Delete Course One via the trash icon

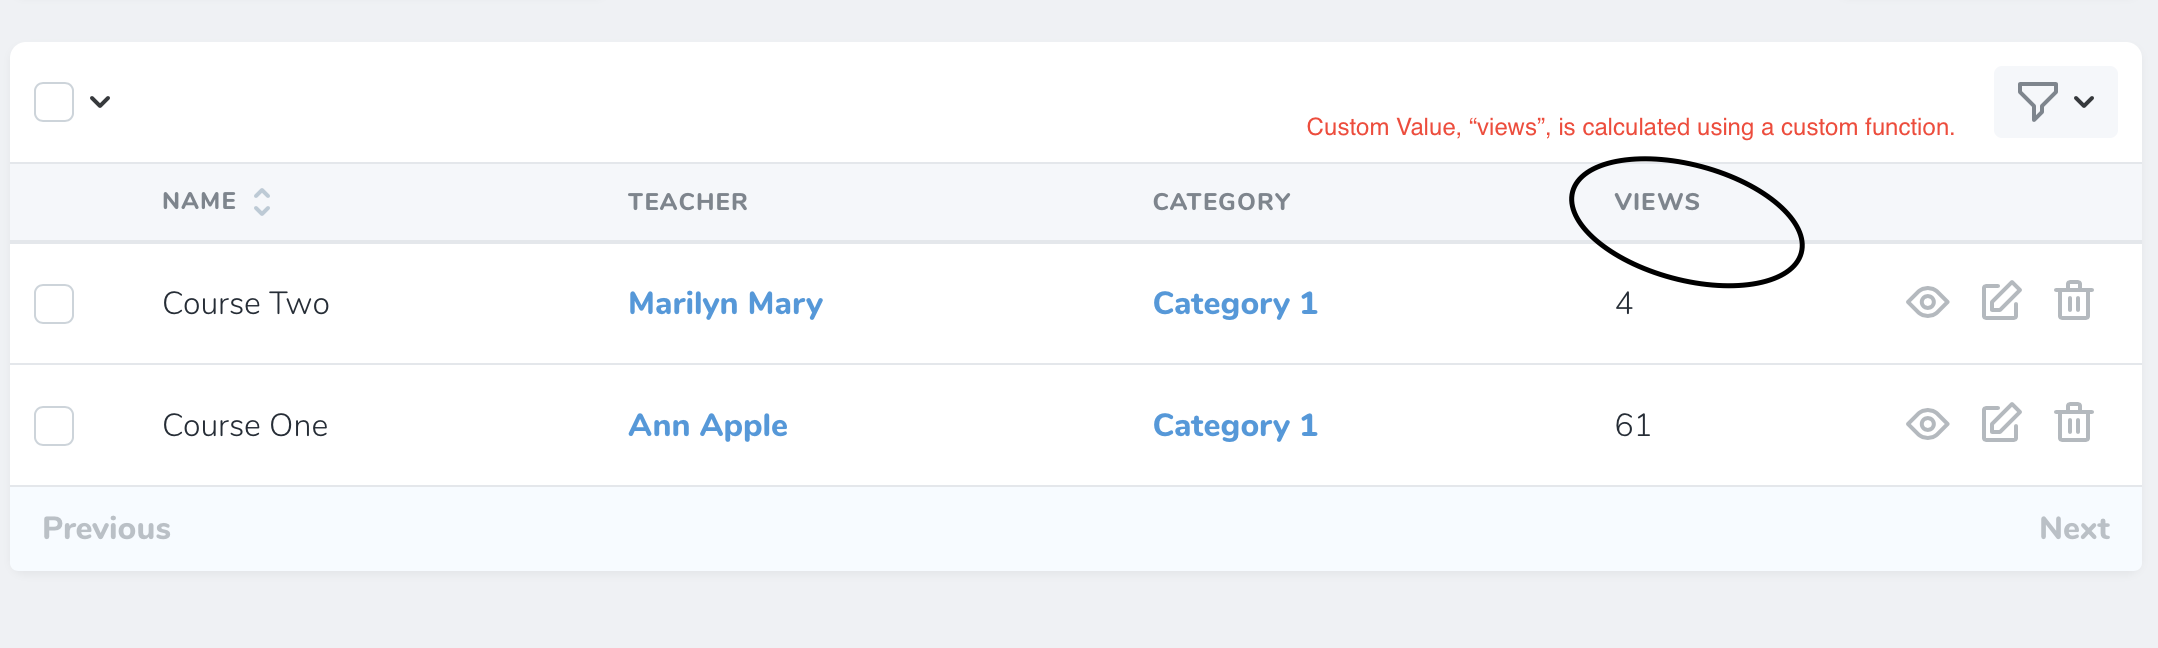point(2073,425)
